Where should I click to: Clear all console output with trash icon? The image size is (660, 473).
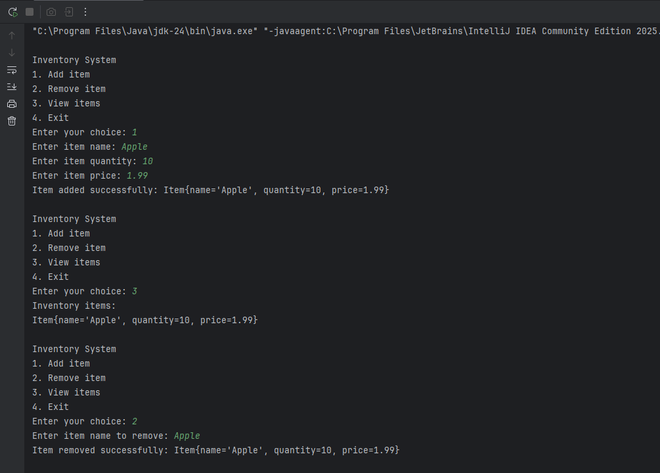[12, 121]
